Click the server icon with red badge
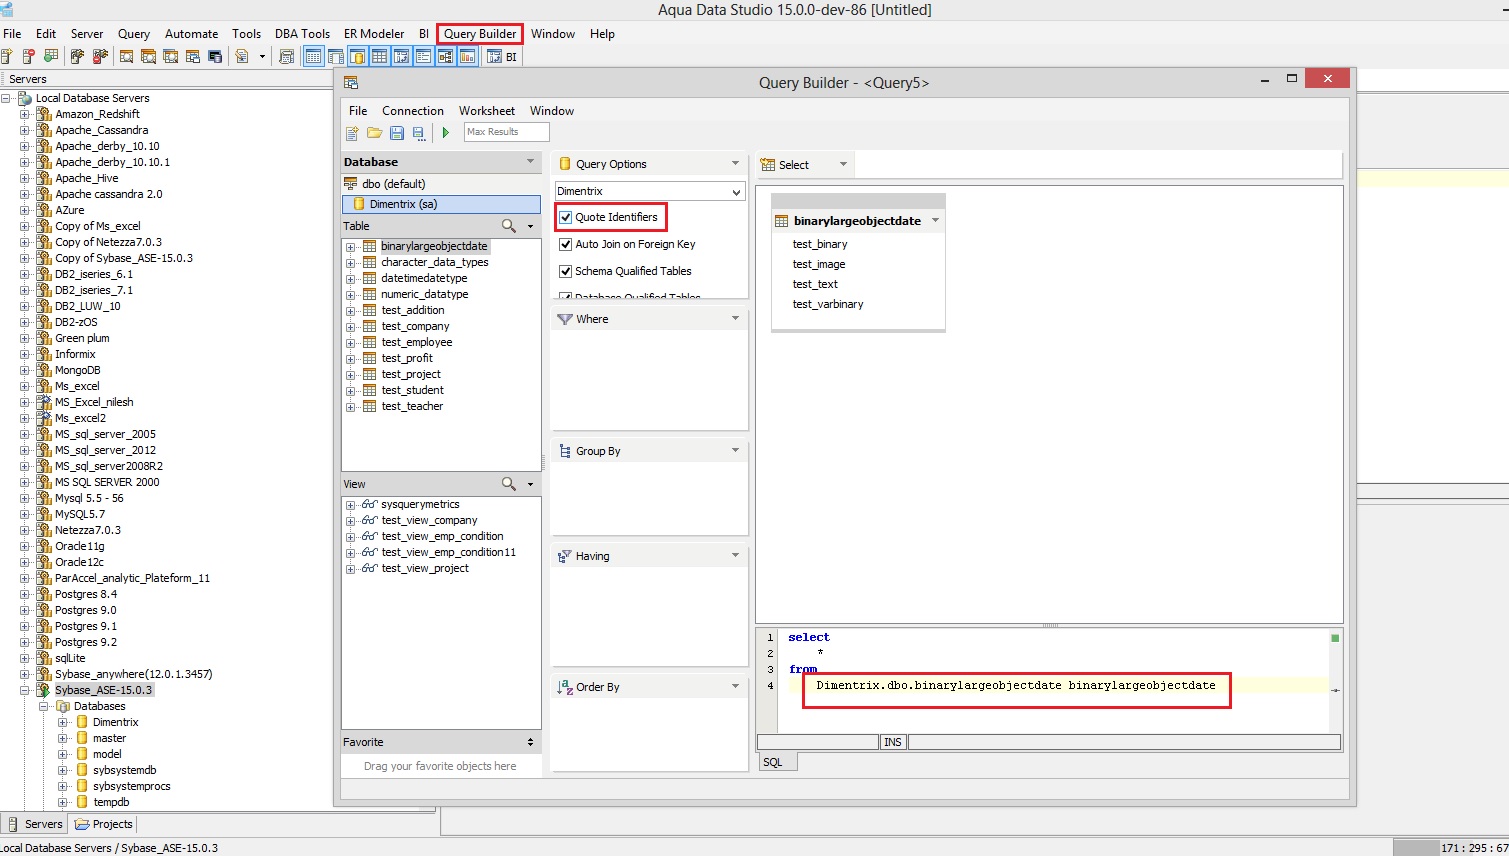The height and width of the screenshot is (856, 1509). point(28,57)
